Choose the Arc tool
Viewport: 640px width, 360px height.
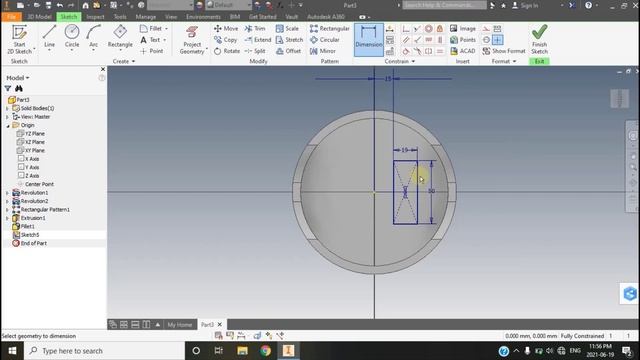93,37
